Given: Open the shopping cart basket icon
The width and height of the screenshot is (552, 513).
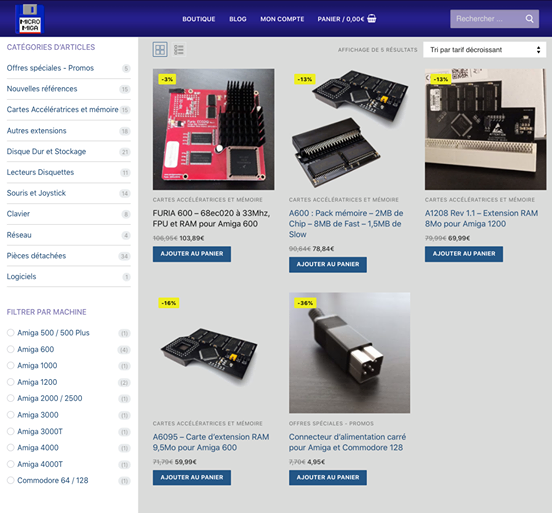Looking at the screenshot, I should coord(372,18).
